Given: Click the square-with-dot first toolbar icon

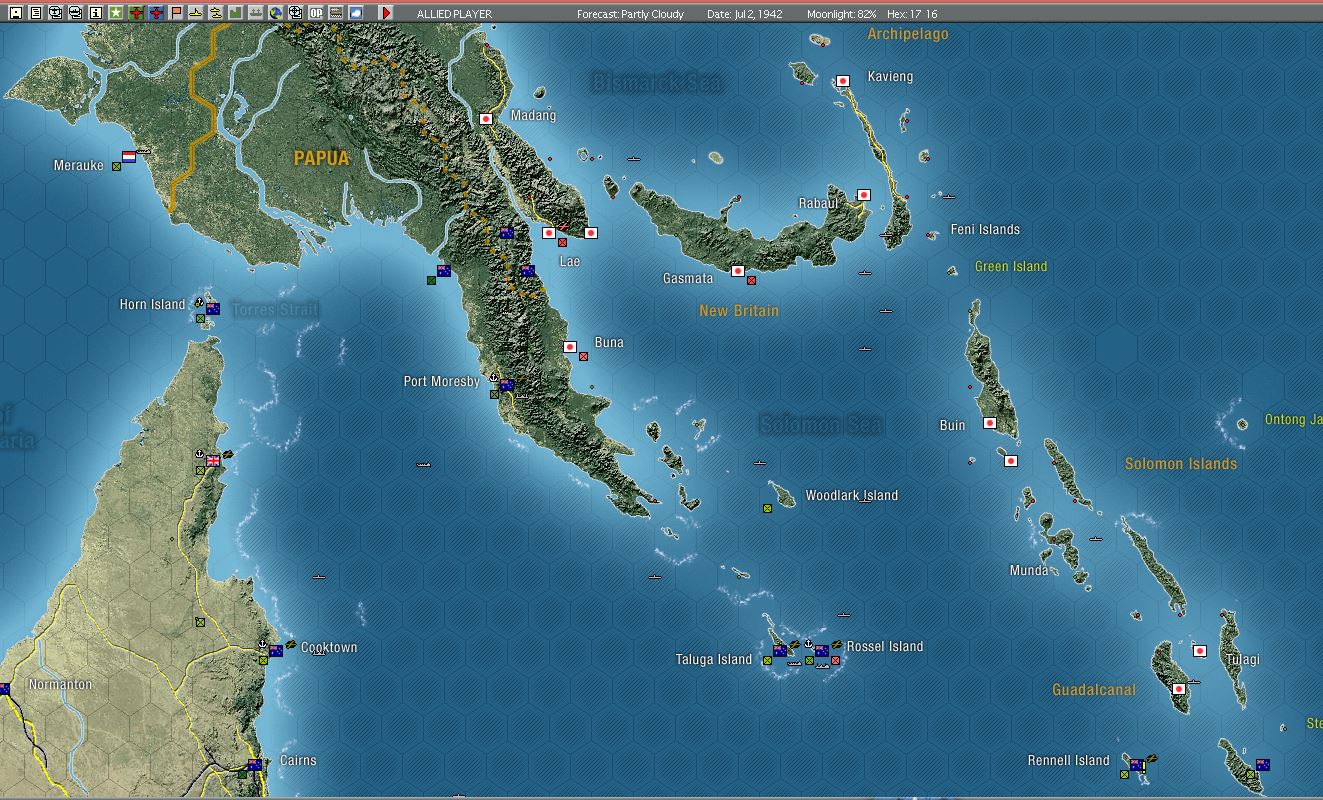Looking at the screenshot, I should pyautogui.click(x=16, y=13).
